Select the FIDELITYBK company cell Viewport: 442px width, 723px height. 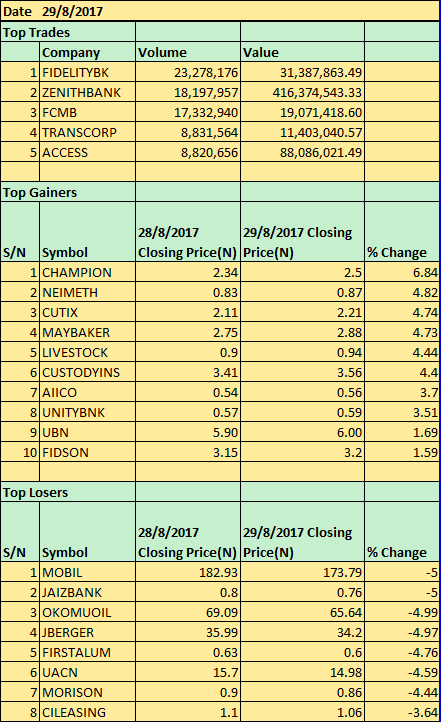(88, 72)
